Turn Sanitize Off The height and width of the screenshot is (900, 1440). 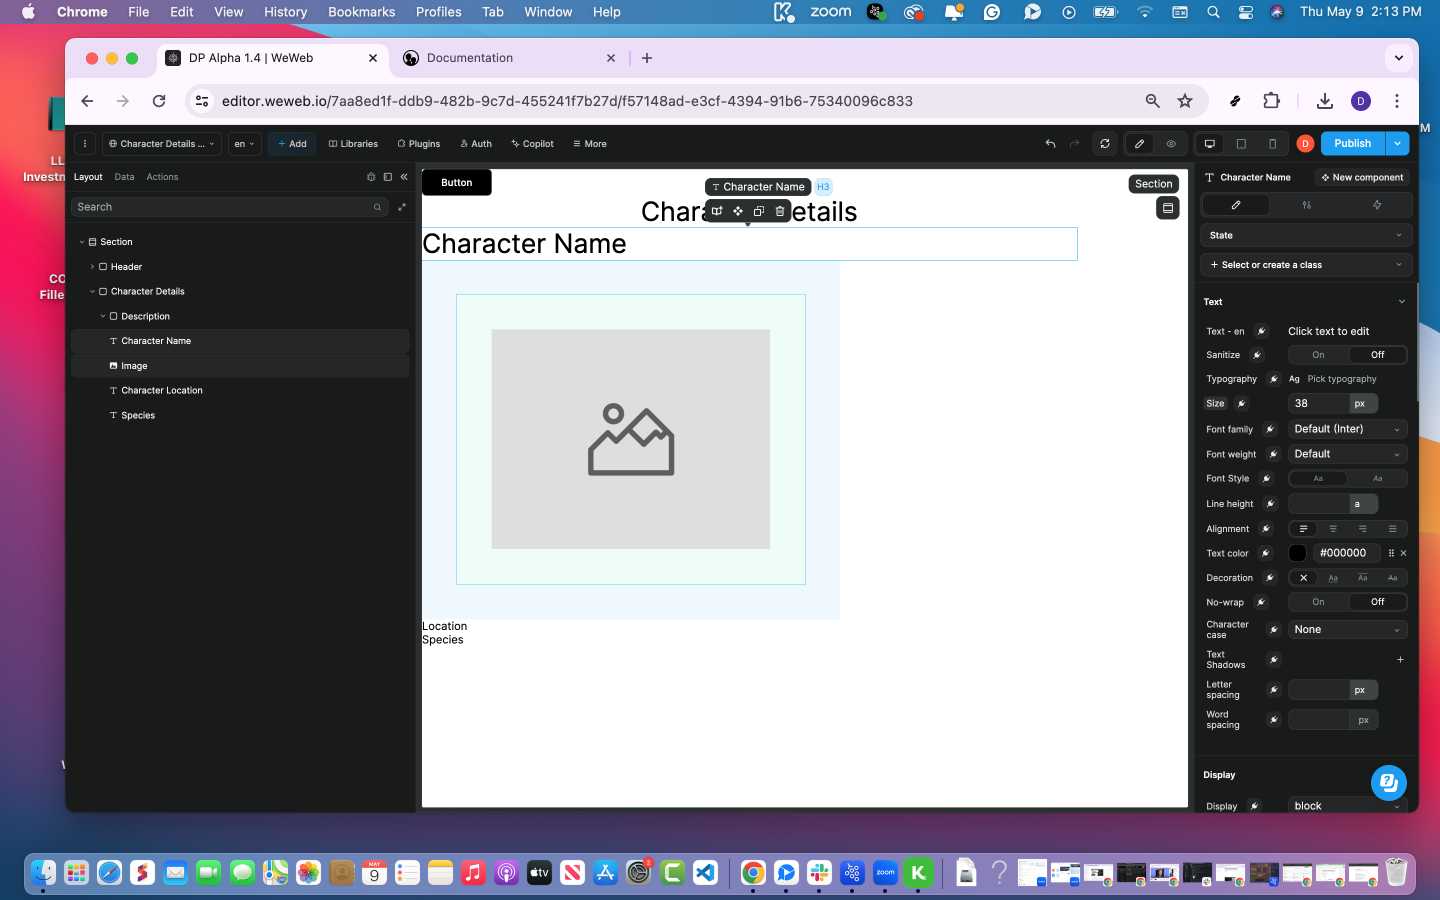1377,355
